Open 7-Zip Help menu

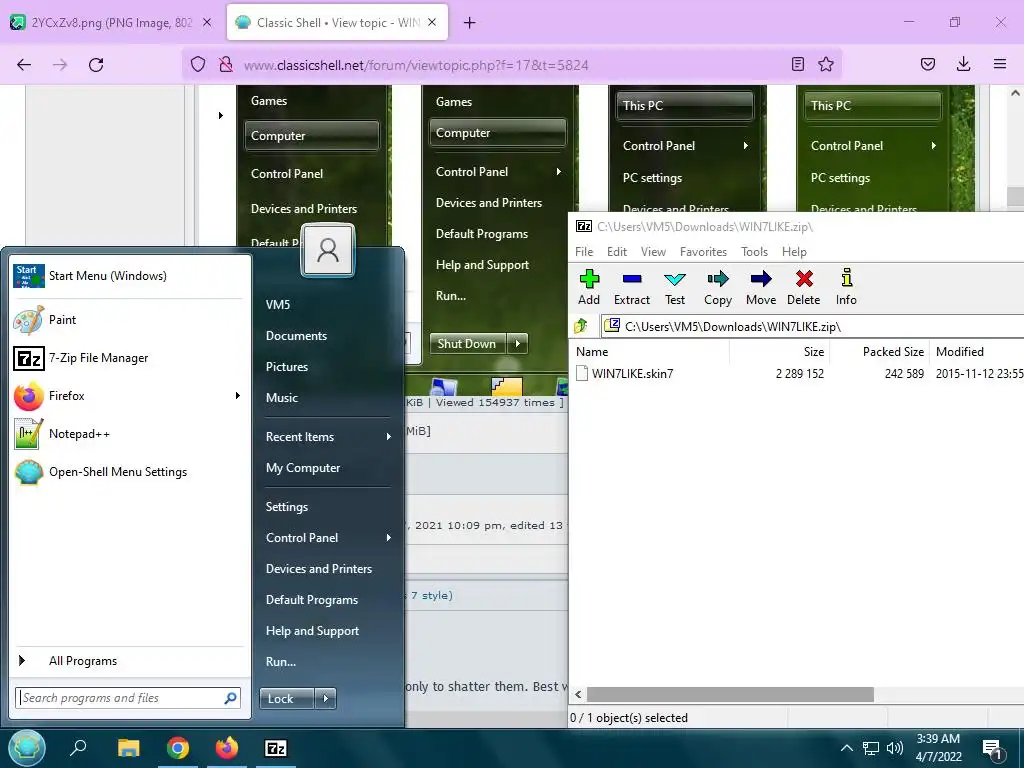tap(794, 251)
